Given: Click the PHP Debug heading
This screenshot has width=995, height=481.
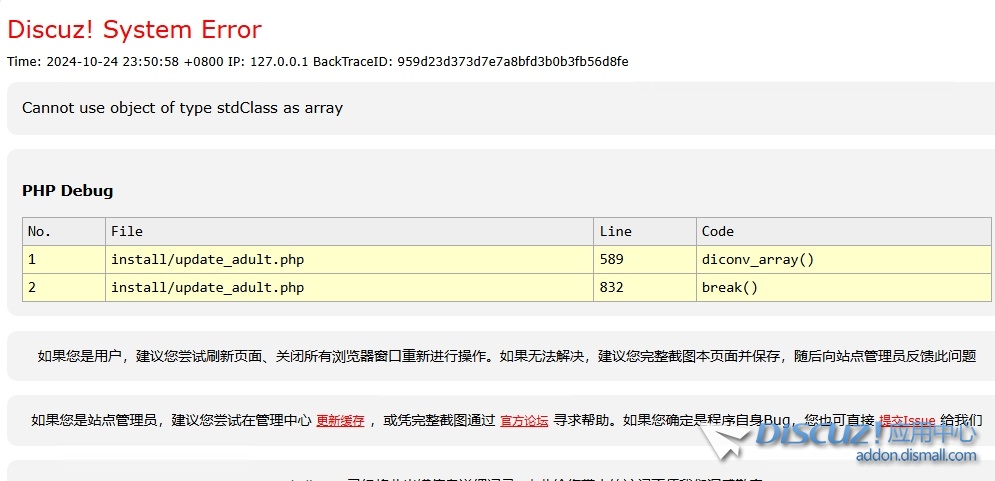Looking at the screenshot, I should 67,191.
